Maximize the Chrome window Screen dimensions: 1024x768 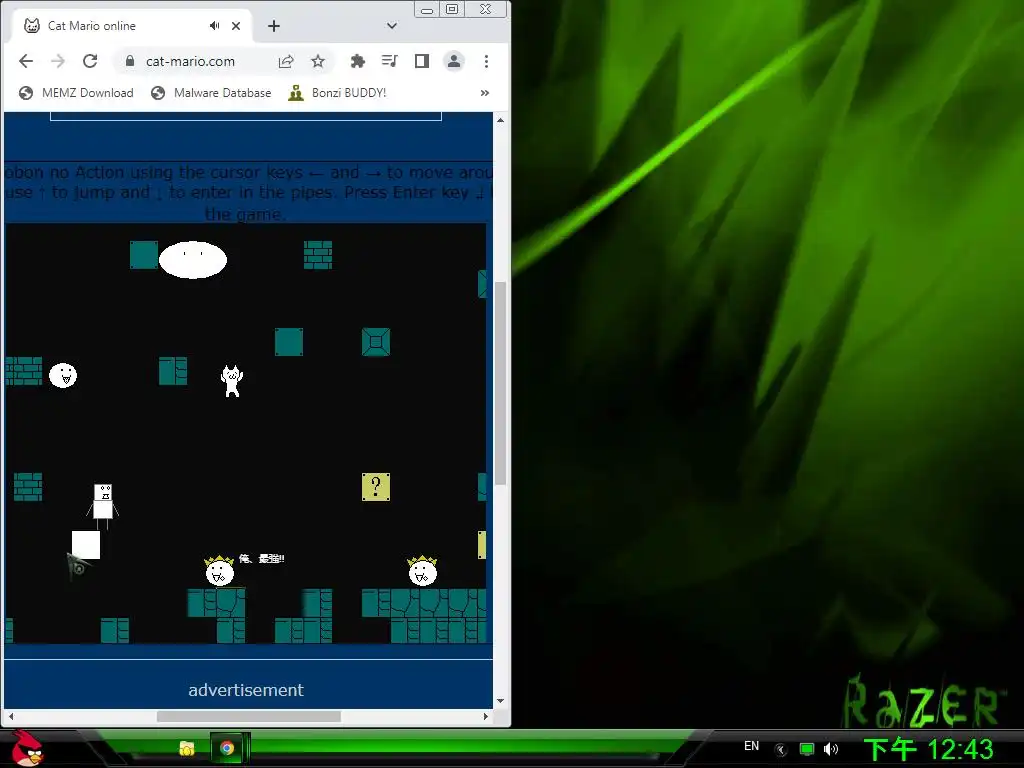click(451, 9)
